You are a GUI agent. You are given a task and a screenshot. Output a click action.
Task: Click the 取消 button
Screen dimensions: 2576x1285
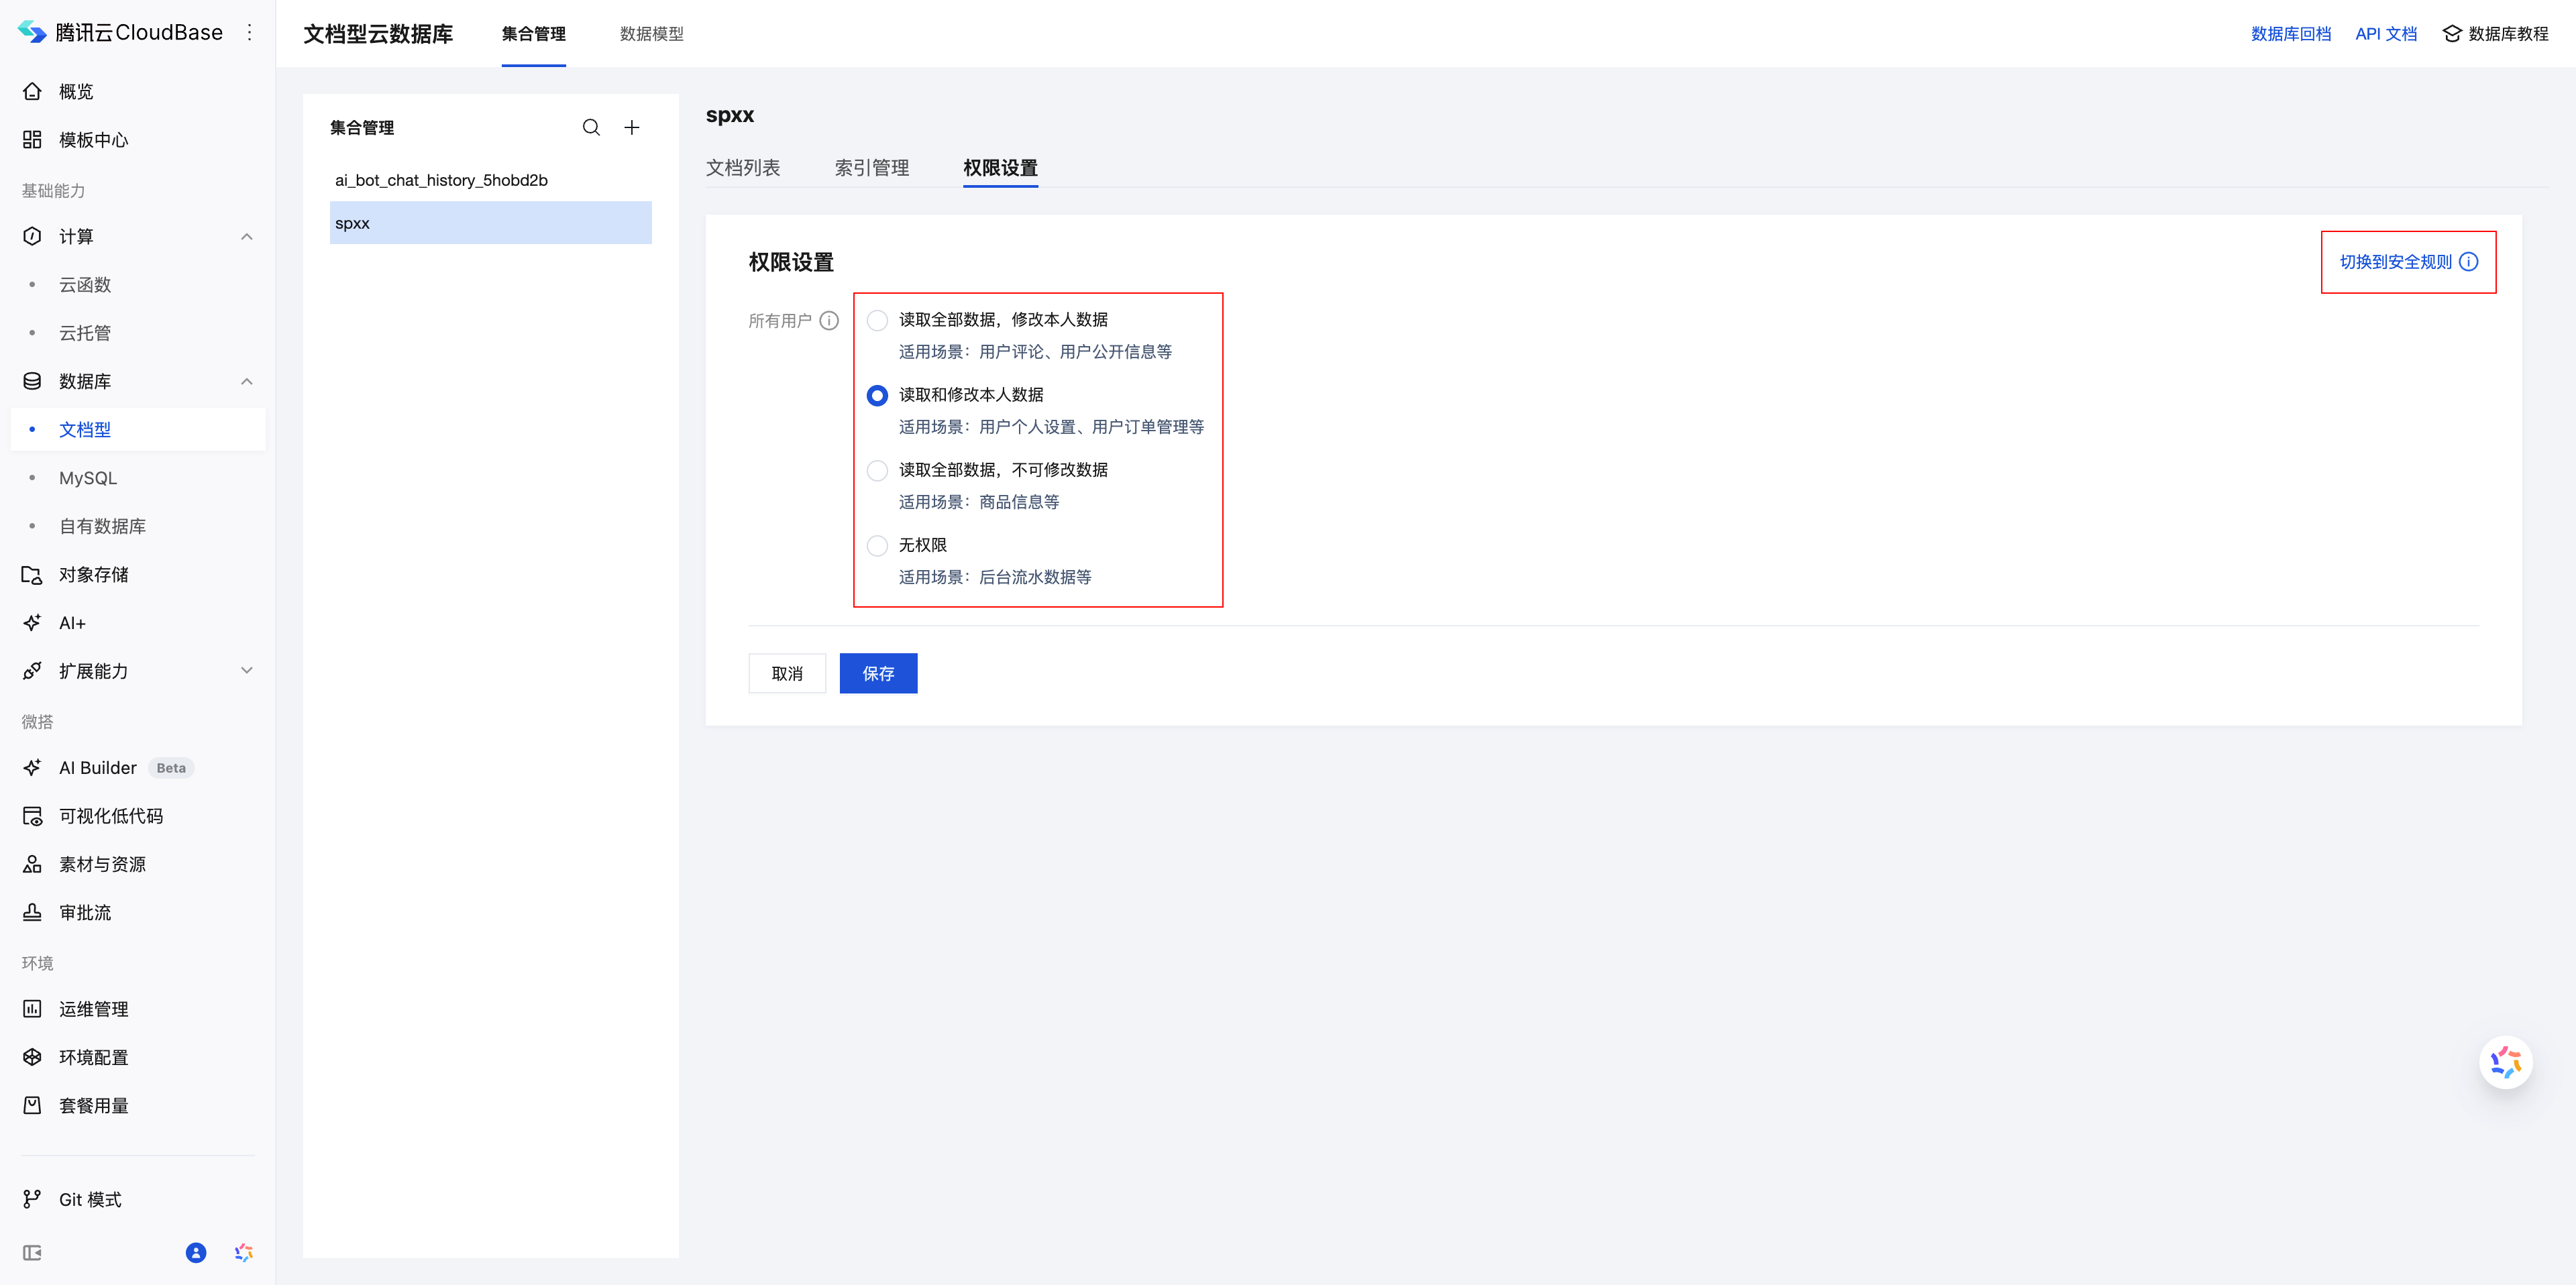point(787,673)
